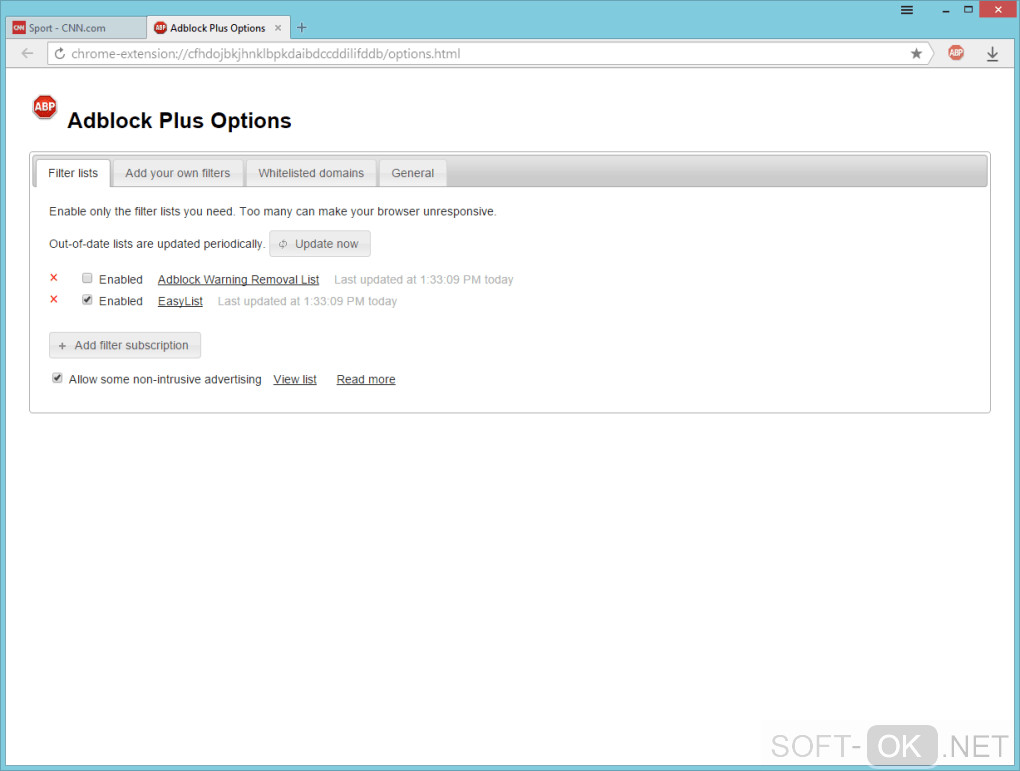Screen dimensions: 1020x771
Task: Disable the EasyList Enabled checkbox
Action: tap(87, 300)
